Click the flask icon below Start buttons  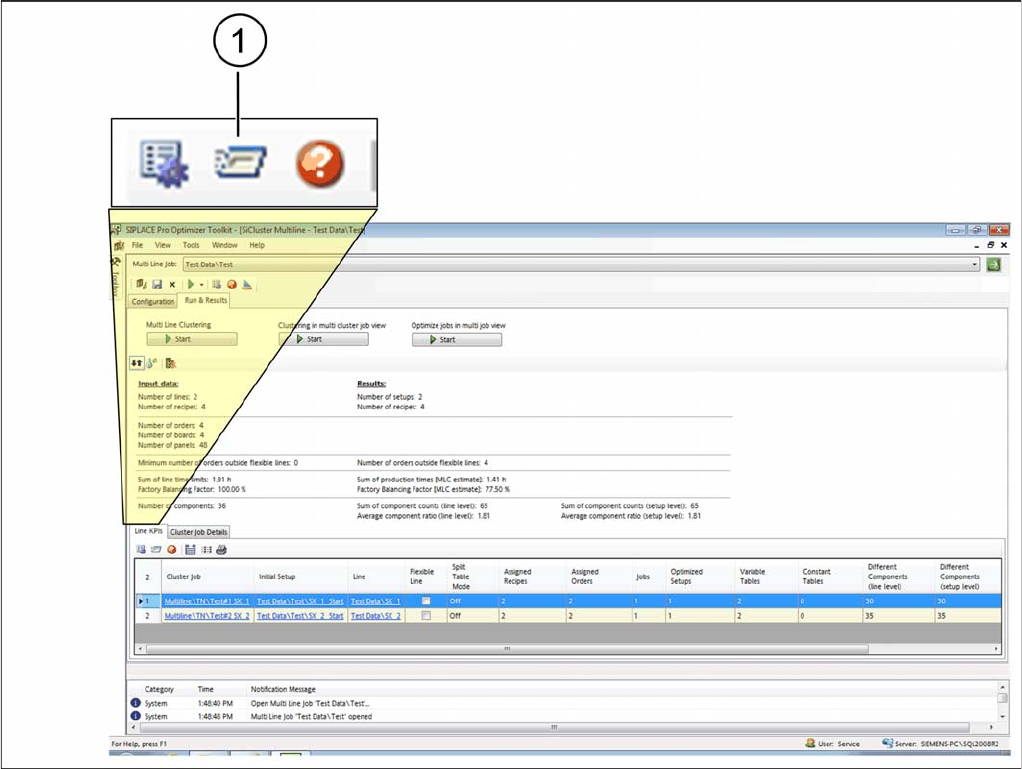(151, 363)
